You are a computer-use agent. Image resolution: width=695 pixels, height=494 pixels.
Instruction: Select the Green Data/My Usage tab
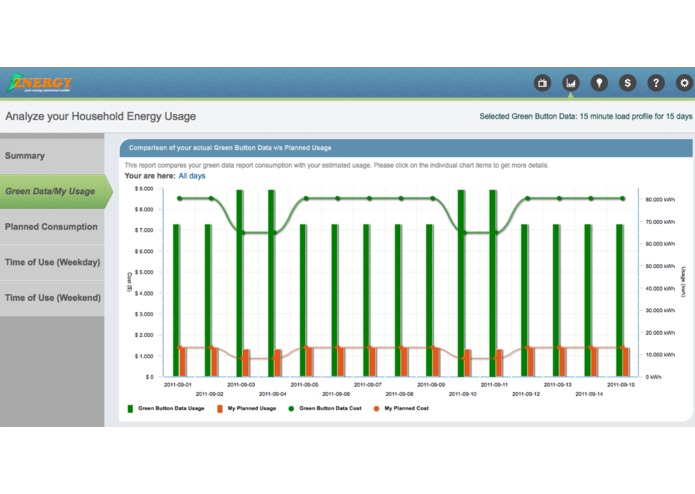55,191
